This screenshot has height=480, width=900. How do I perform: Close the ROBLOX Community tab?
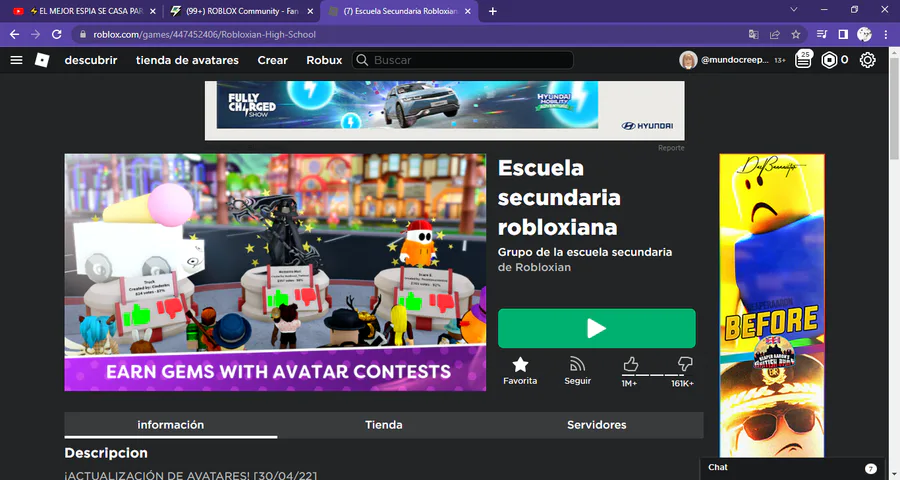pos(311,11)
